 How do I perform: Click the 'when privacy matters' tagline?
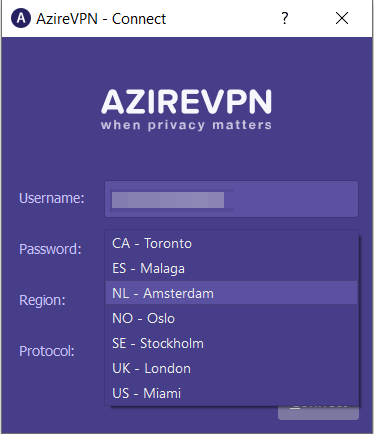[186, 125]
